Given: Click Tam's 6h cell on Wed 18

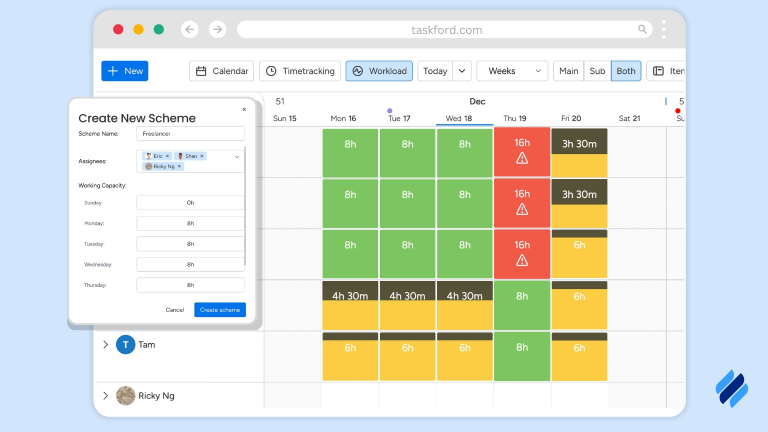Looking at the screenshot, I should coord(465,357).
